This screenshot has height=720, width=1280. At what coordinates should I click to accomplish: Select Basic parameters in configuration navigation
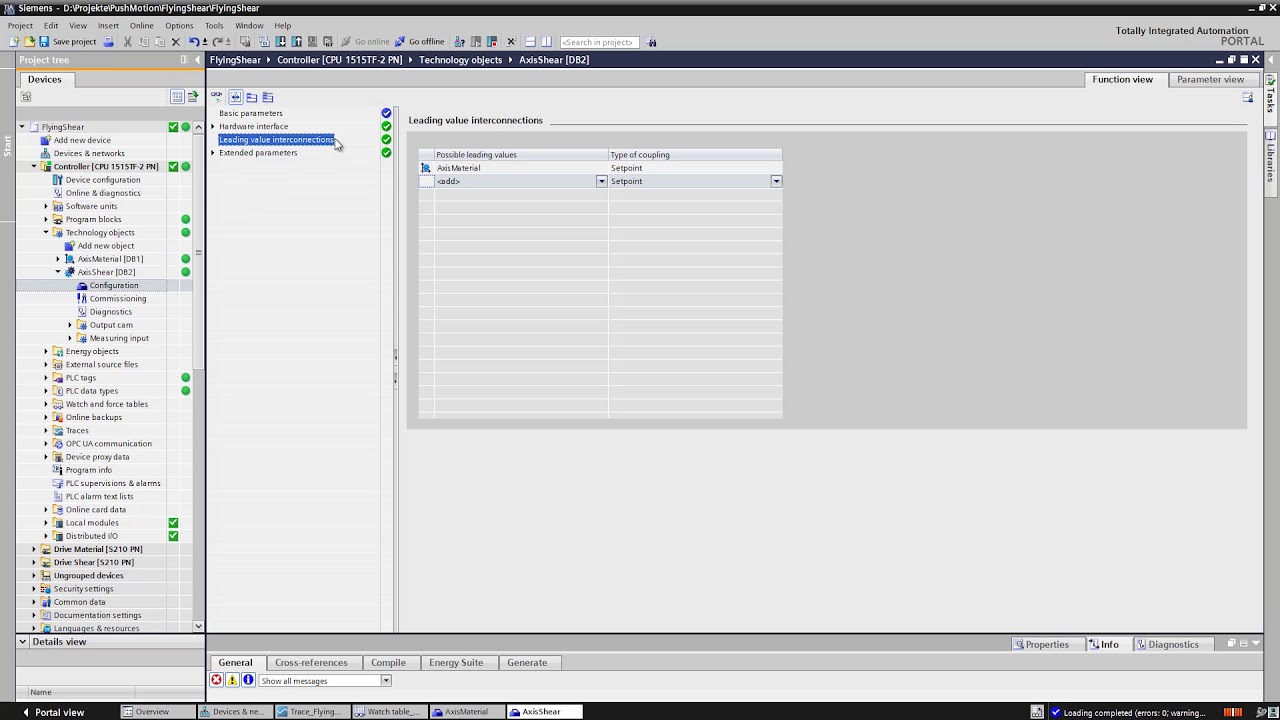(x=251, y=113)
